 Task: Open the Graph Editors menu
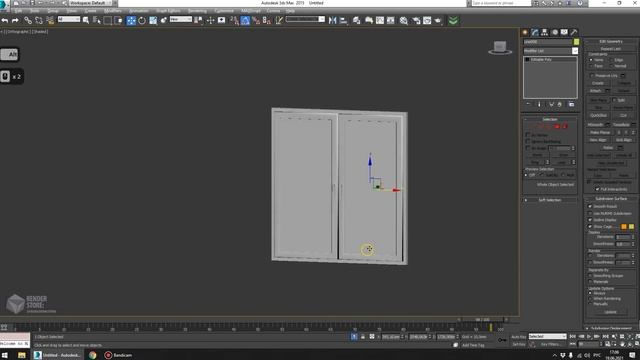point(168,11)
